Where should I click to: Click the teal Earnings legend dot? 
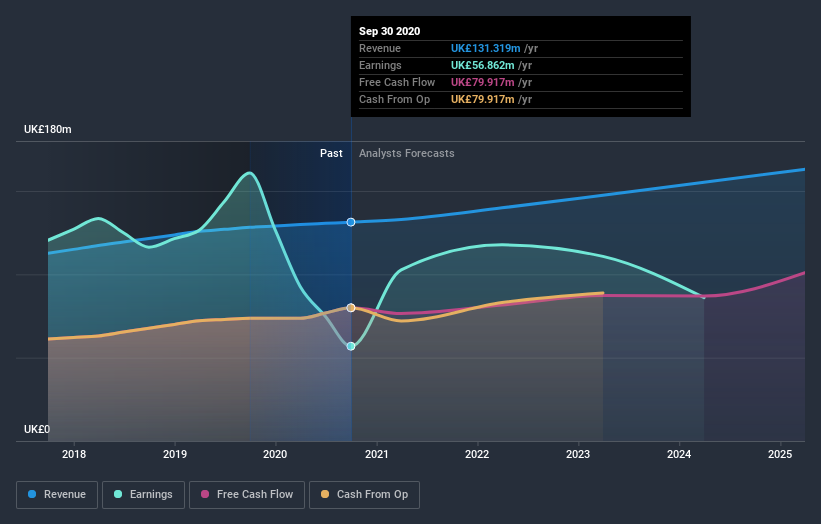click(118, 494)
